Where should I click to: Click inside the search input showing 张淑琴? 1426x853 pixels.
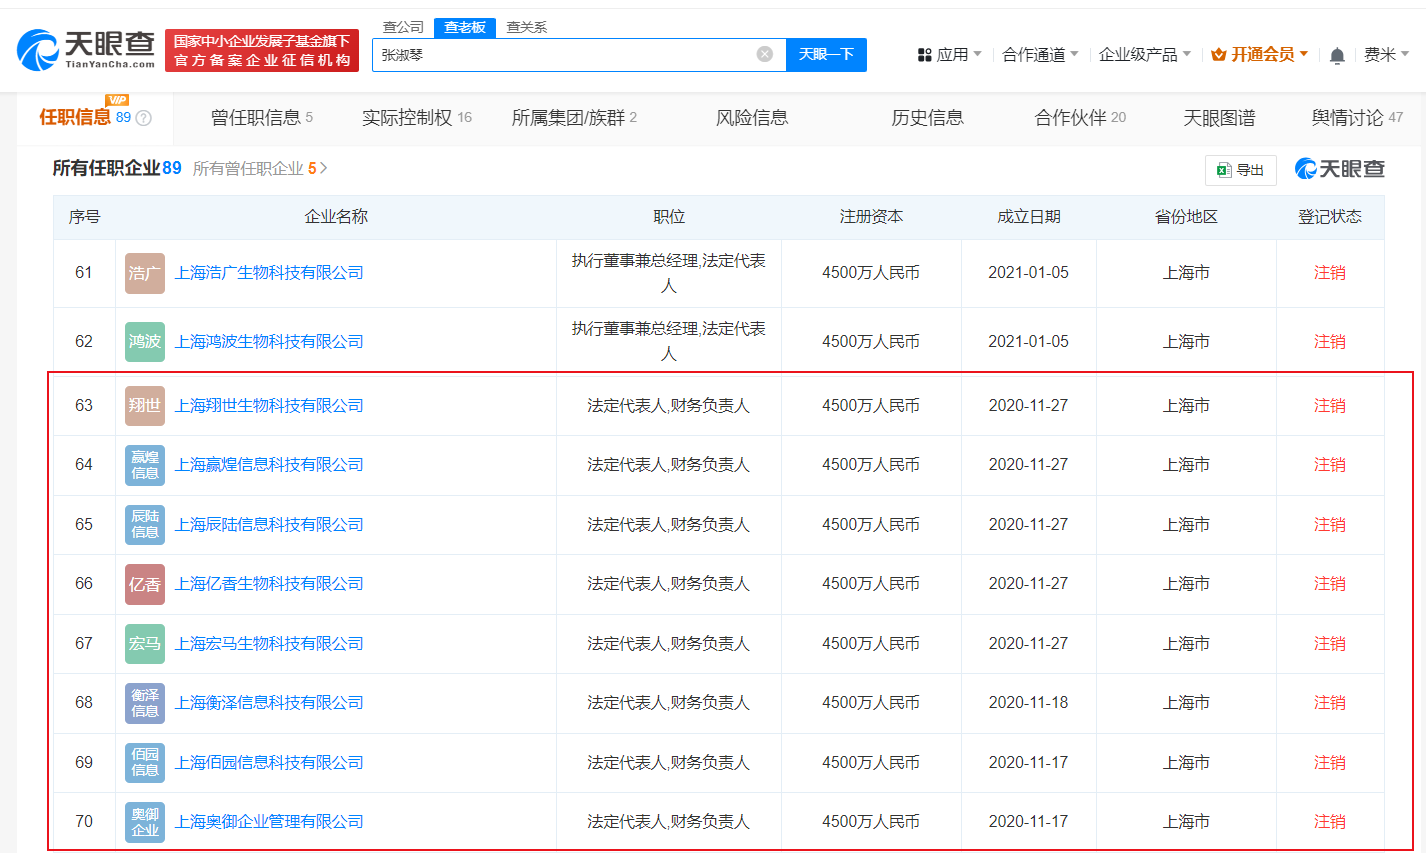click(550, 54)
